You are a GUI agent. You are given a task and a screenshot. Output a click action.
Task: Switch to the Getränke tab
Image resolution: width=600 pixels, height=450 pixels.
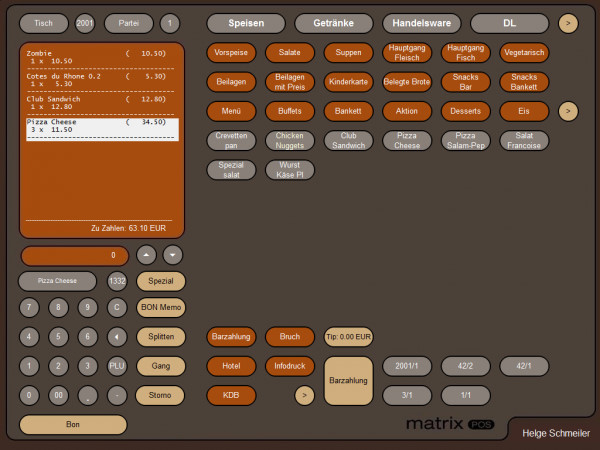click(x=334, y=23)
